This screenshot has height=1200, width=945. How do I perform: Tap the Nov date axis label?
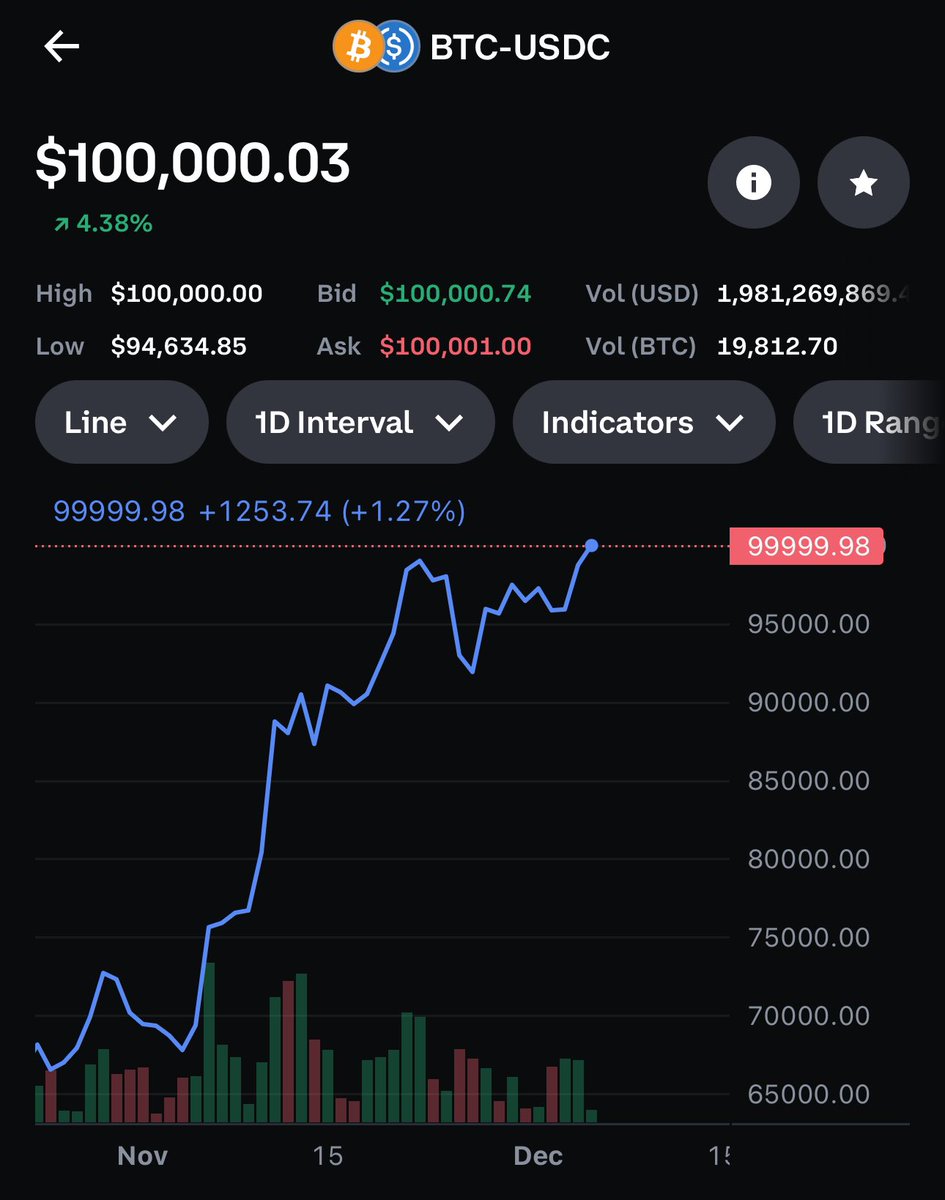coord(142,1156)
